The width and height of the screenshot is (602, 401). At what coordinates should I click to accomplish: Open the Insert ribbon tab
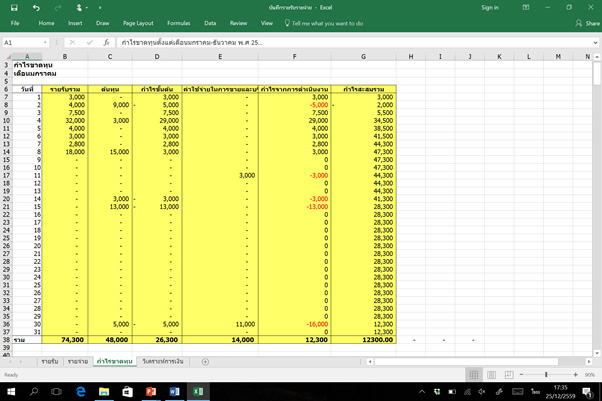(x=75, y=23)
